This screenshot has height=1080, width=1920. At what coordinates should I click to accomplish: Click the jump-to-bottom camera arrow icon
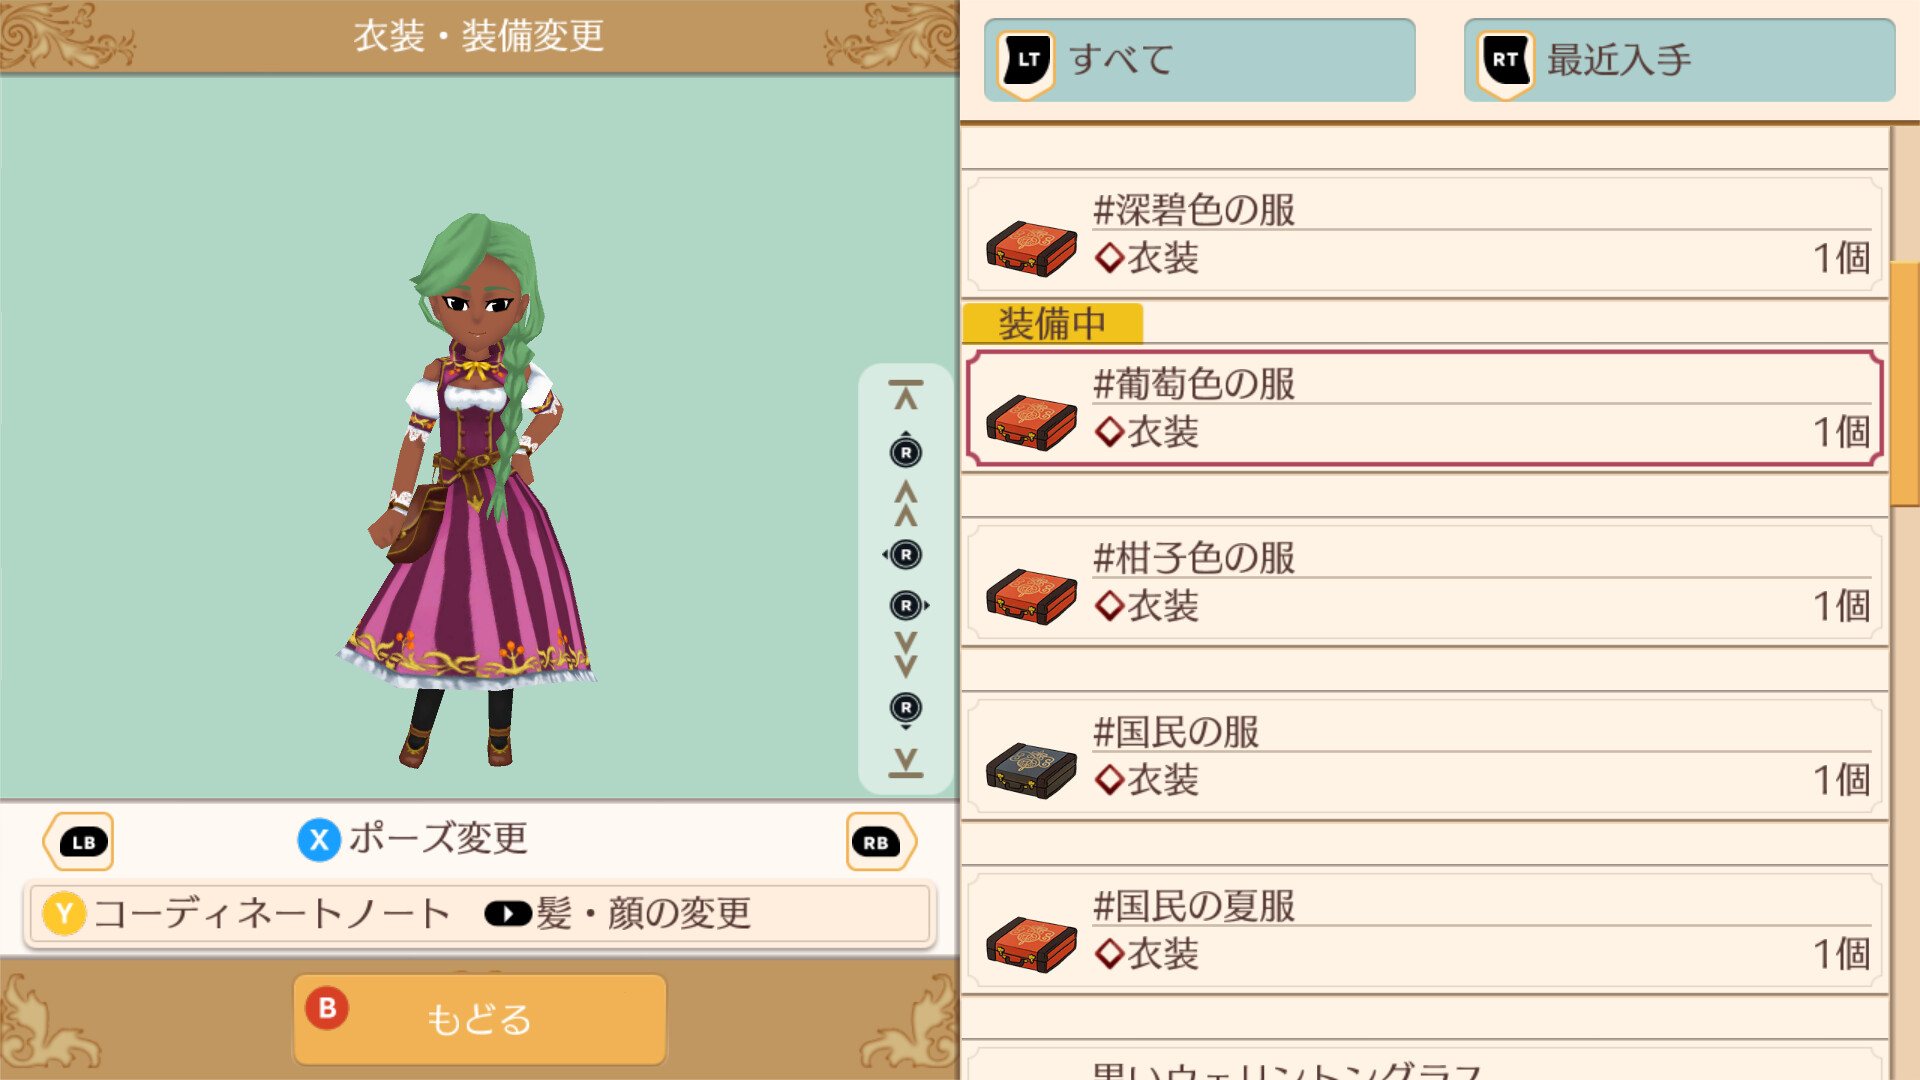905,763
